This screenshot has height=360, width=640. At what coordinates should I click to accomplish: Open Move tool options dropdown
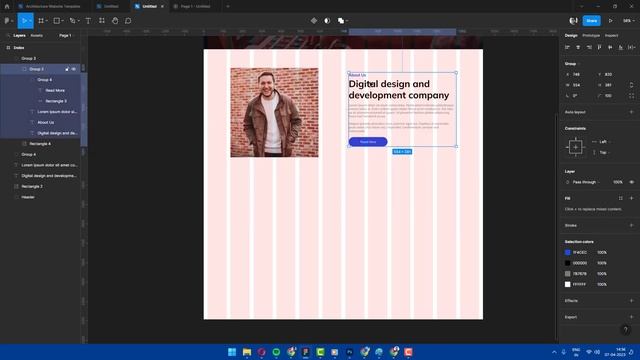click(30, 21)
